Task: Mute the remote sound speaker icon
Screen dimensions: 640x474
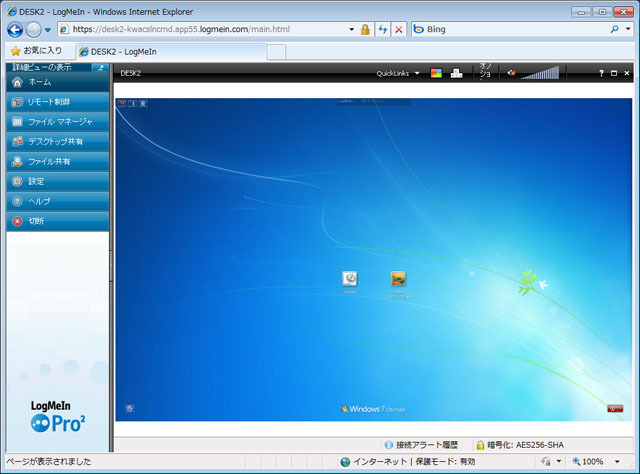Action: 511,73
